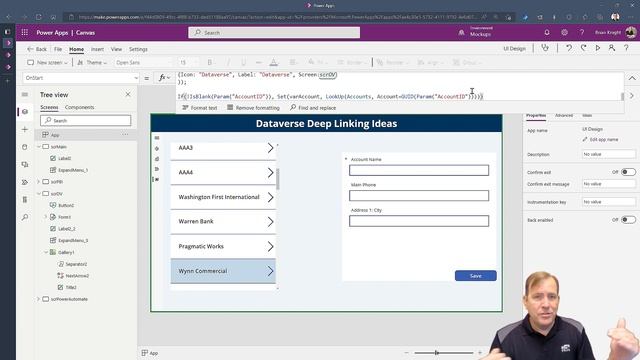This screenshot has width=640, height=360.
Task: Click Edit app name link
Action: coord(600,140)
